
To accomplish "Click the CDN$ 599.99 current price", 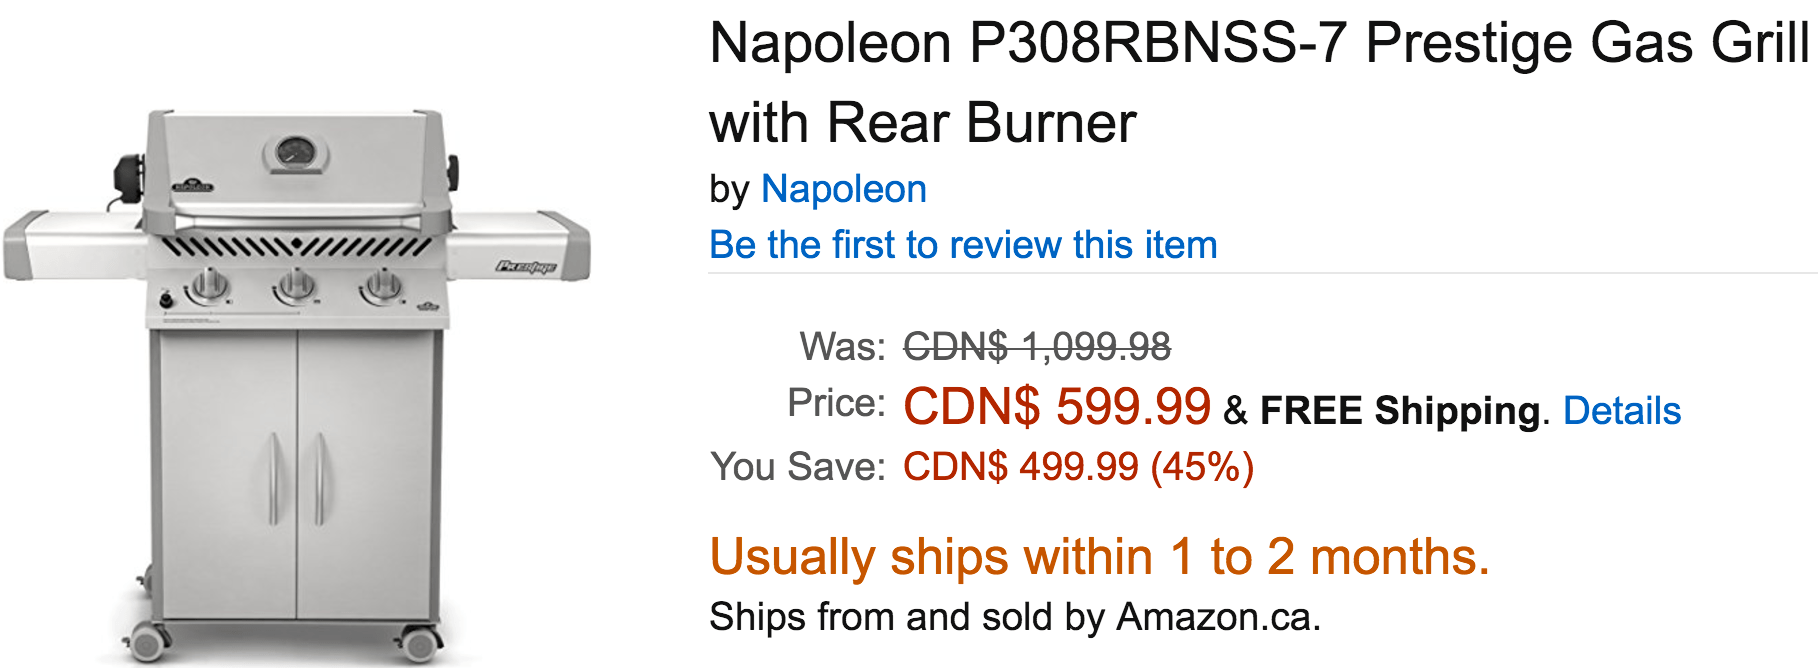I will pyautogui.click(x=1057, y=407).
